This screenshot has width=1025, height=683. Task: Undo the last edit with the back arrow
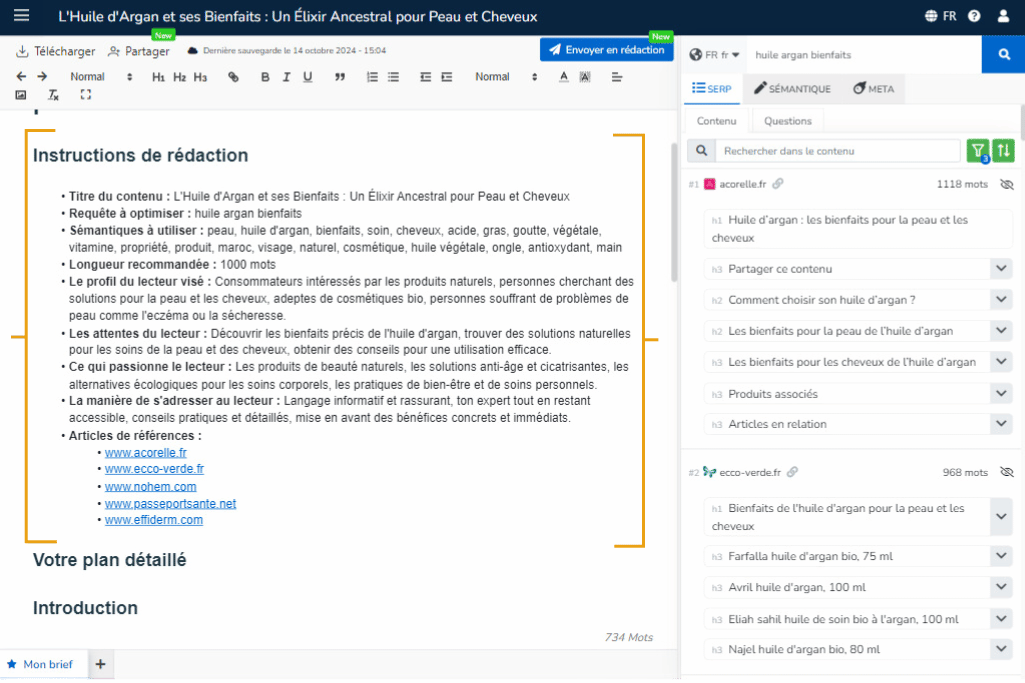(21, 76)
